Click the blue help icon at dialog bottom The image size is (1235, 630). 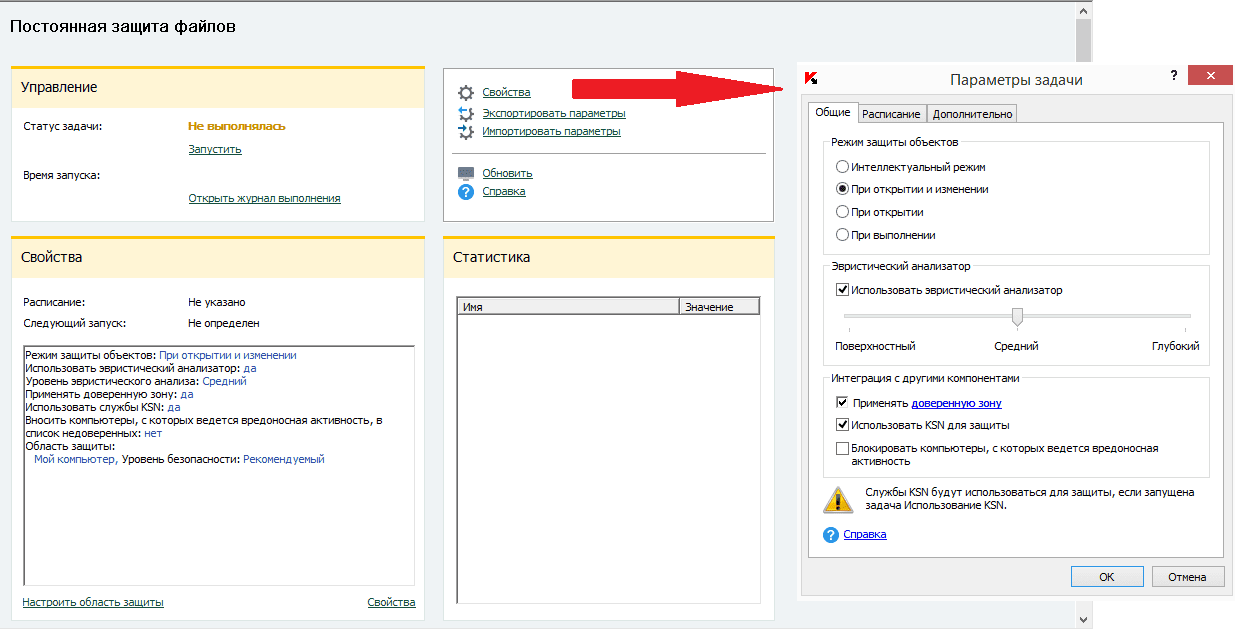[830, 535]
